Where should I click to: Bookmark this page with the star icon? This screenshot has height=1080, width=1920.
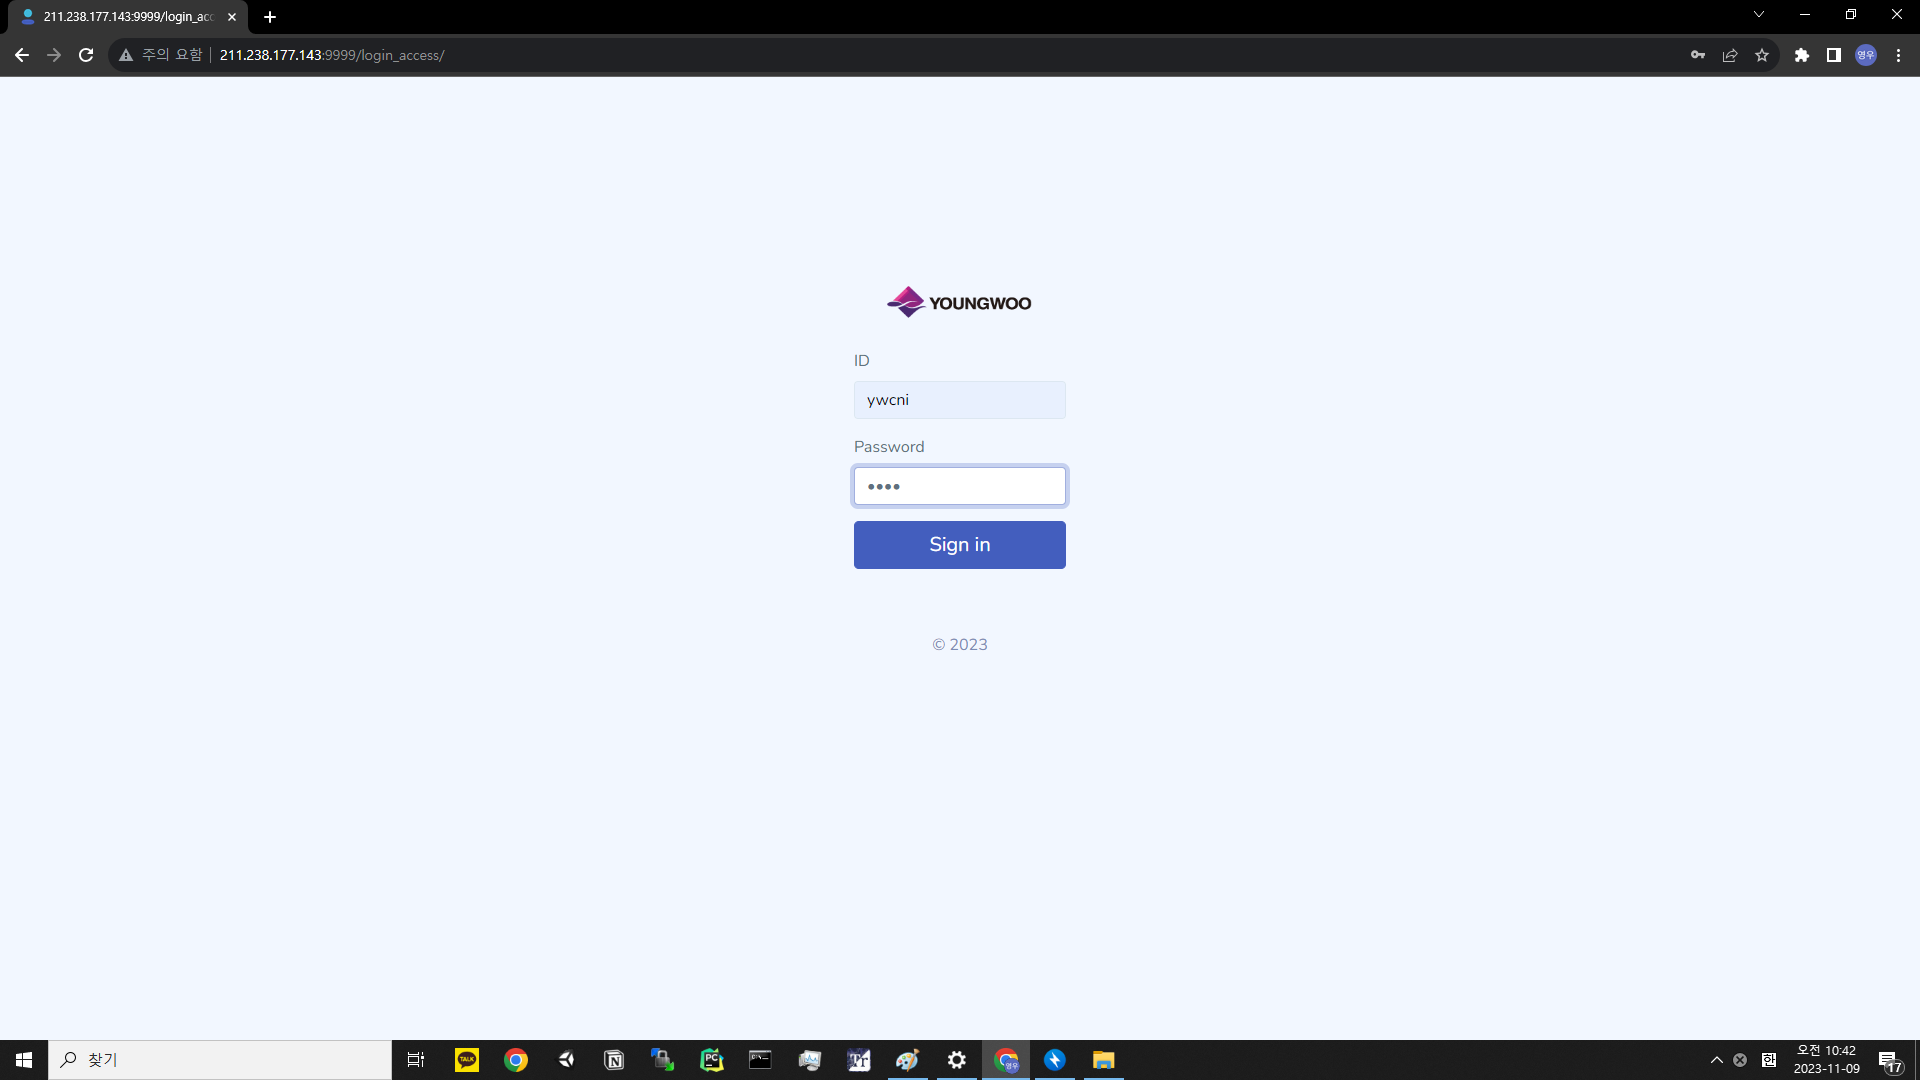point(1762,55)
